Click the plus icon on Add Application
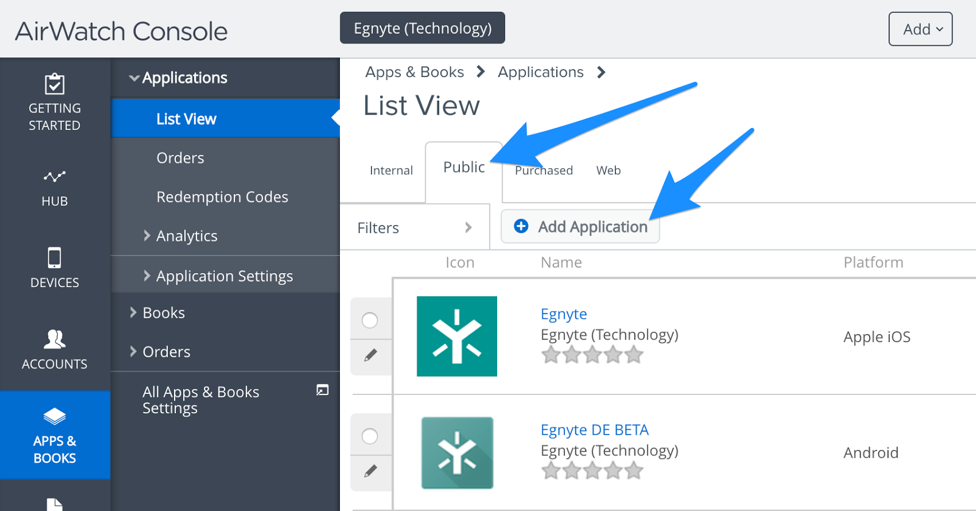The width and height of the screenshot is (976, 511). pos(521,226)
